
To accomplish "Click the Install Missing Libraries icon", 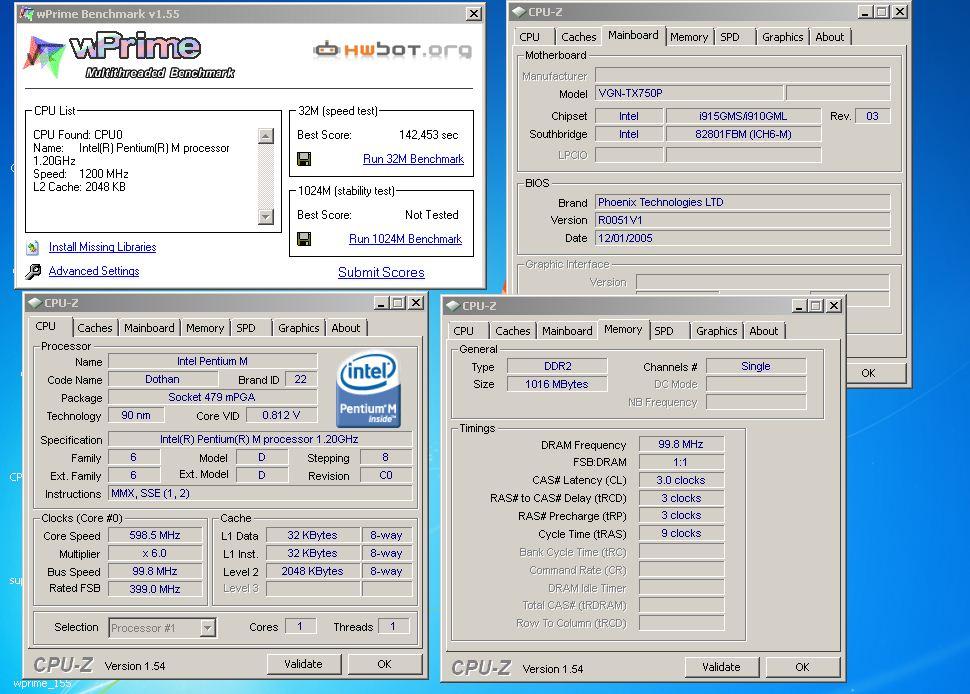I will (x=33, y=247).
